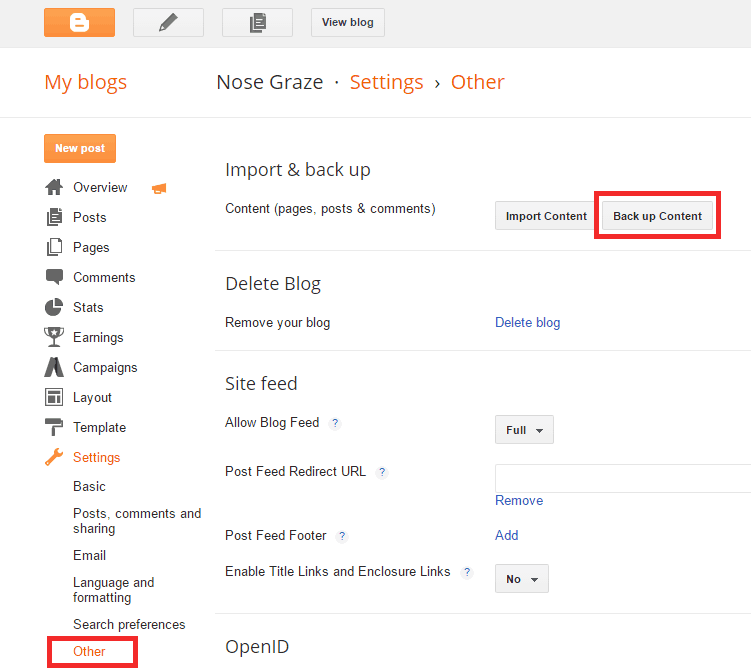Click the Overview house icon

pyautogui.click(x=54, y=187)
